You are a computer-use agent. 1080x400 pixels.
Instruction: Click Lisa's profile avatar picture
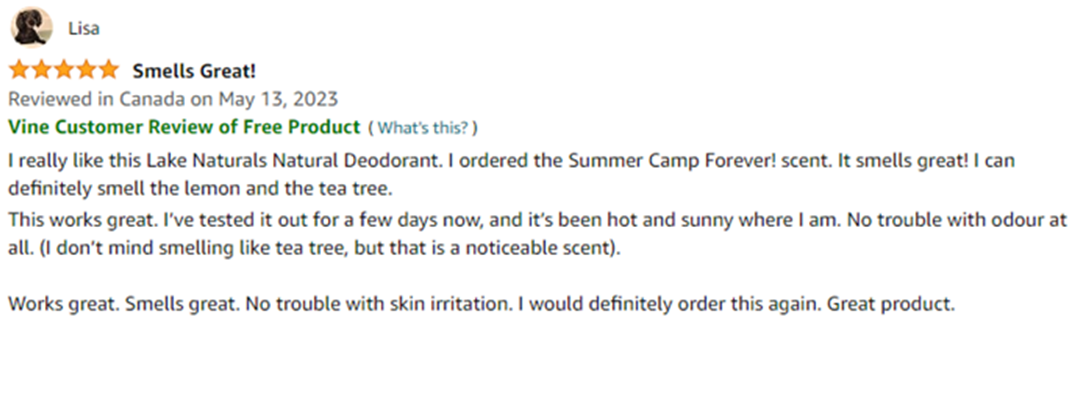coord(31,28)
